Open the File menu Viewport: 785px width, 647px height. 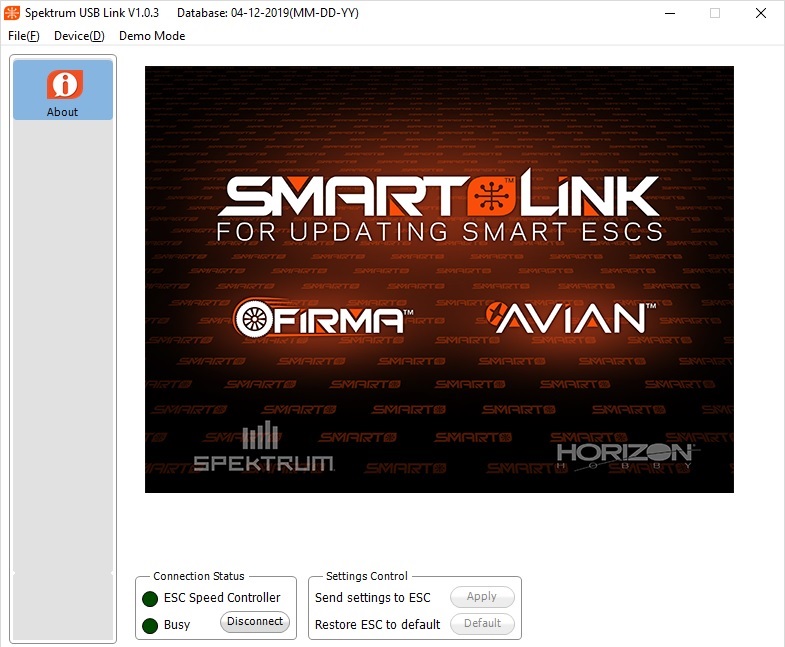point(24,36)
